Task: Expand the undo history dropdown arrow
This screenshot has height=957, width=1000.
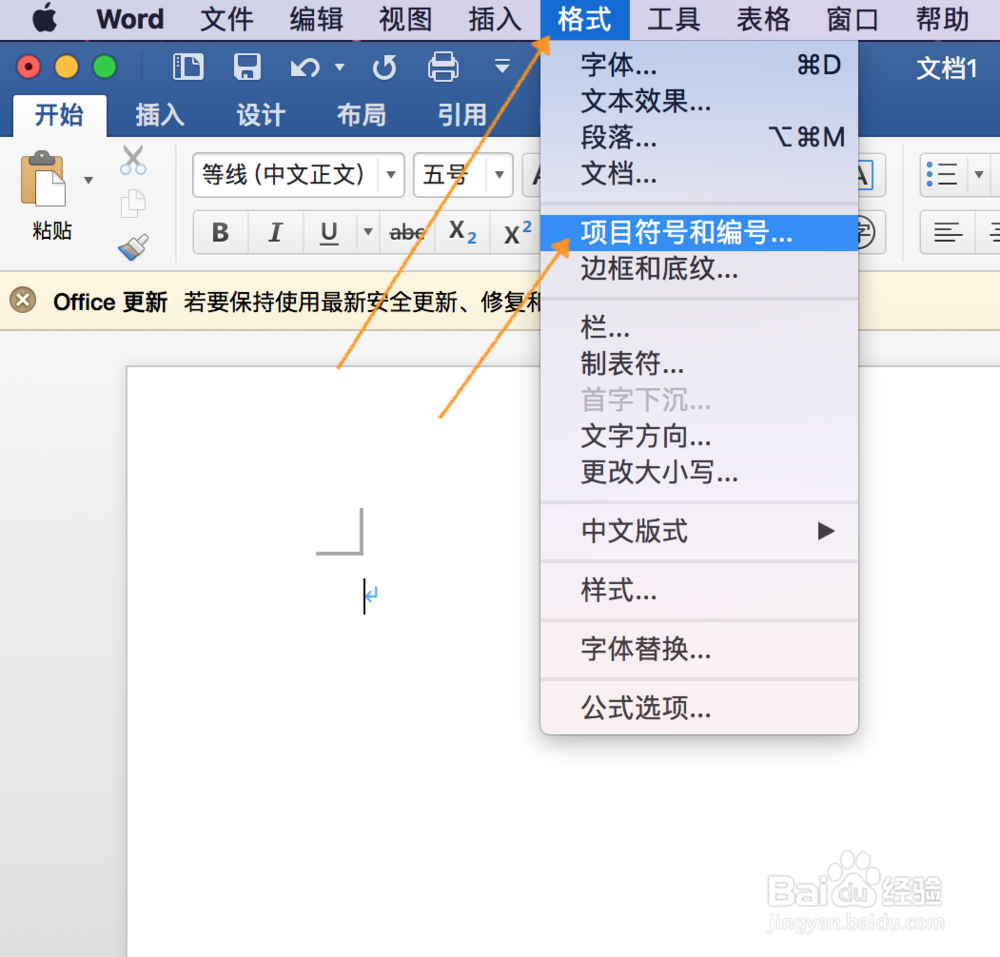Action: (340, 66)
